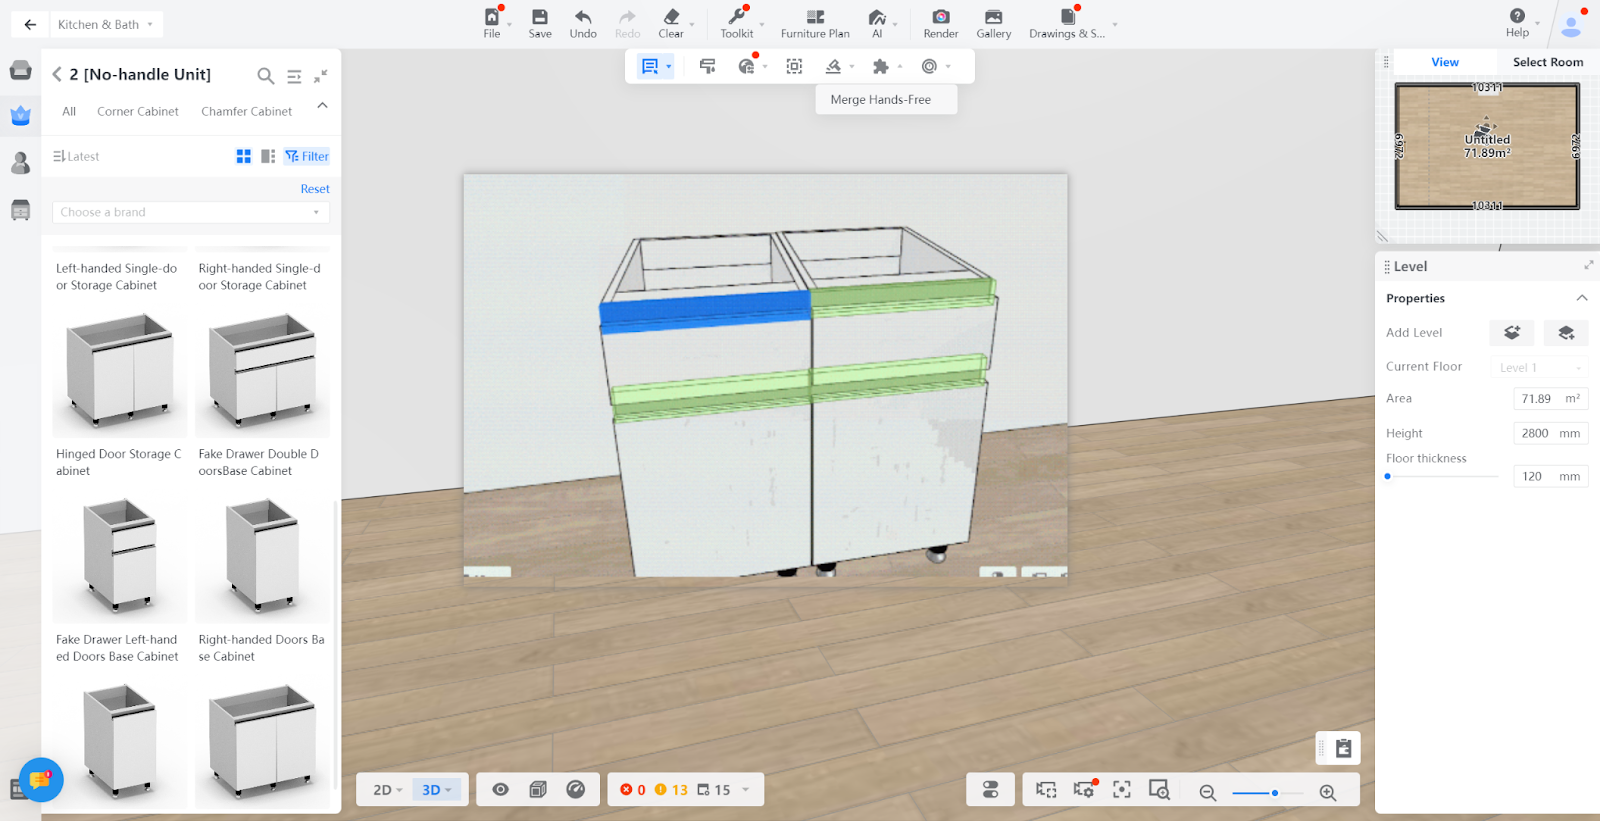Click the zoom in magnifier icon
Image resolution: width=1600 pixels, height=821 pixels.
pyautogui.click(x=1328, y=792)
